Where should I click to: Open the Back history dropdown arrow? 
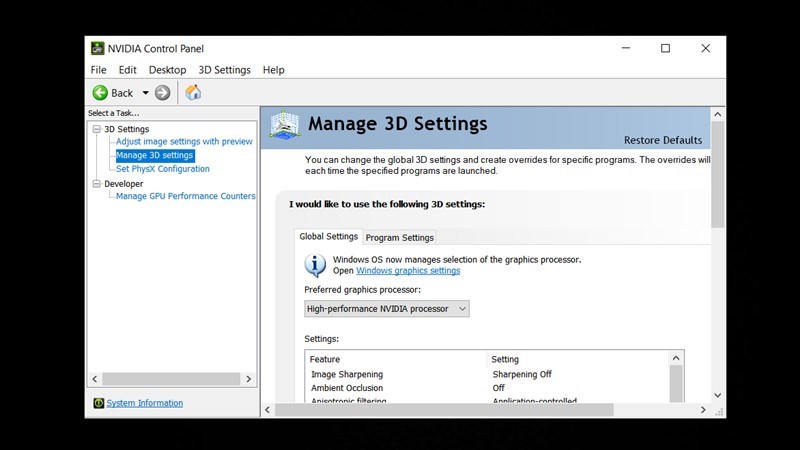pyautogui.click(x=145, y=93)
